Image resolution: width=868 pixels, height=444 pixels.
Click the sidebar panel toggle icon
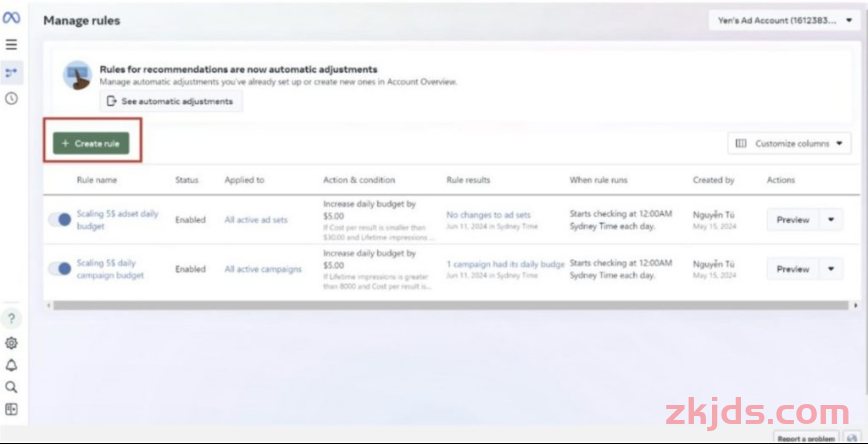[11, 409]
